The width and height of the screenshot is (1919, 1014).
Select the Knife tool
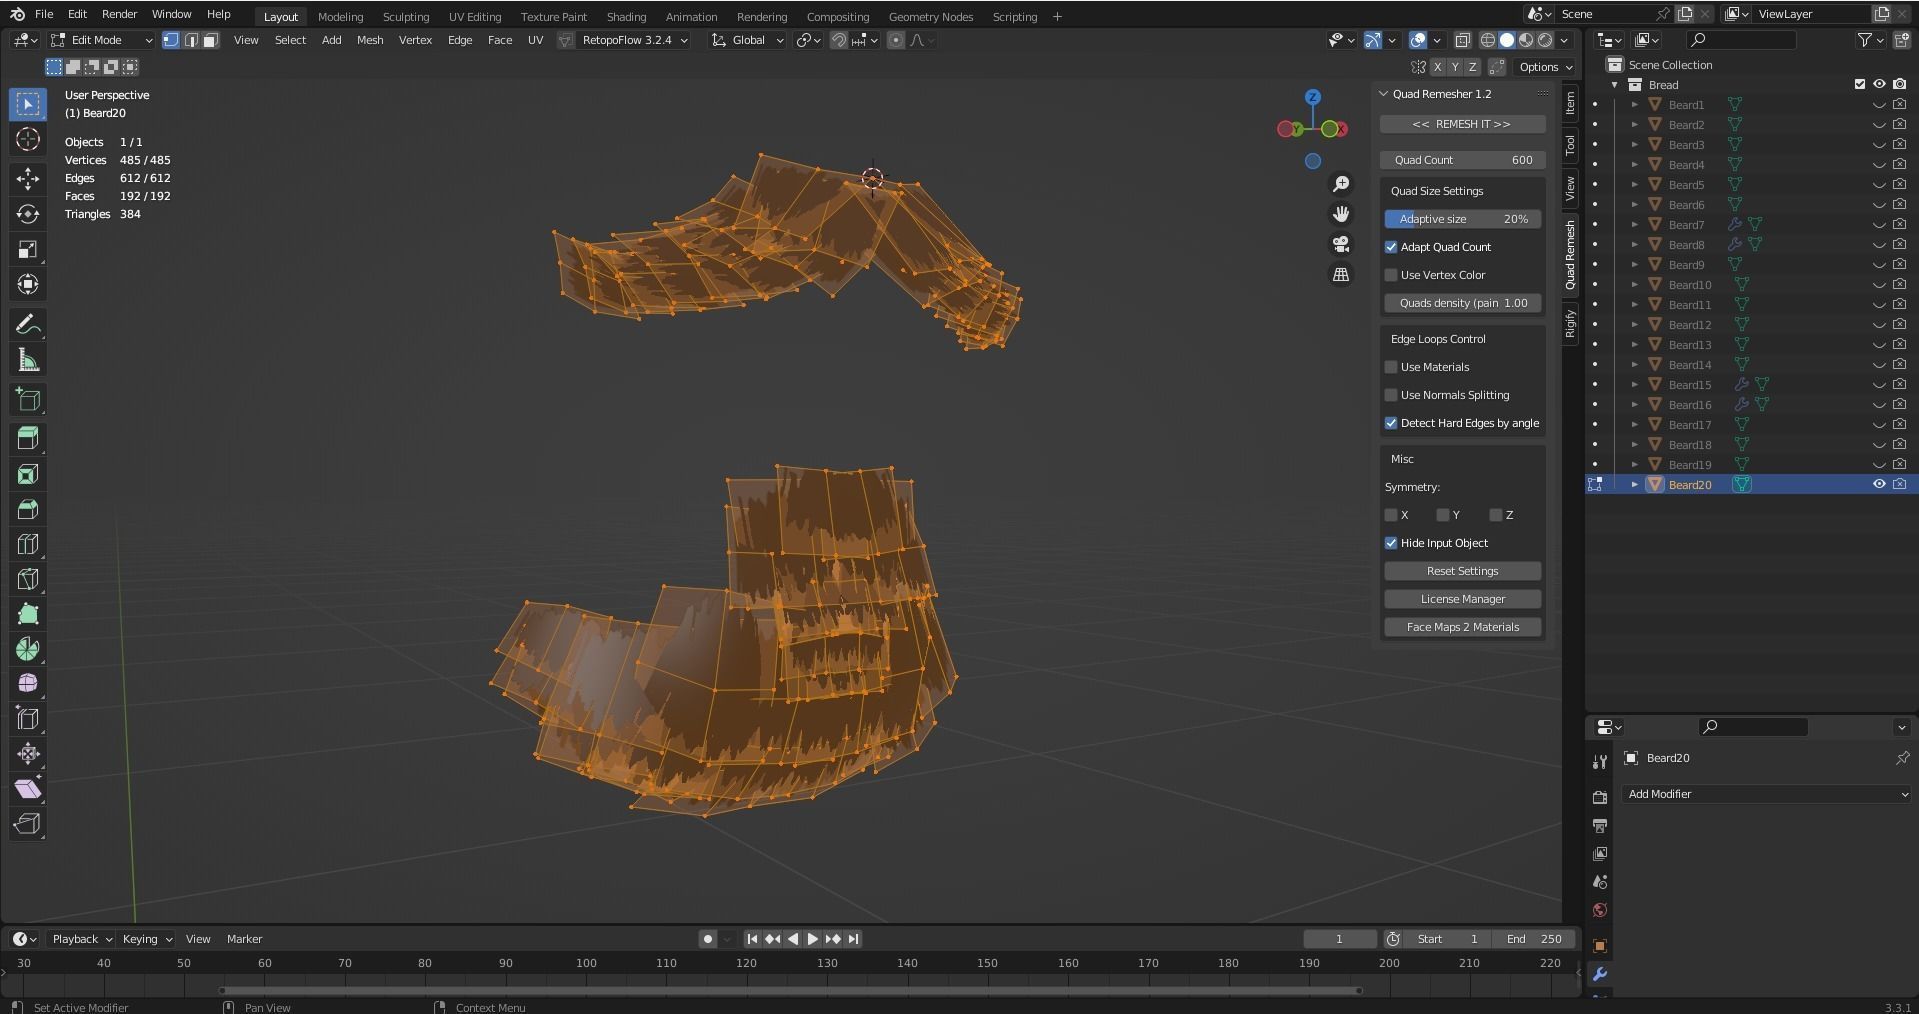(28, 579)
